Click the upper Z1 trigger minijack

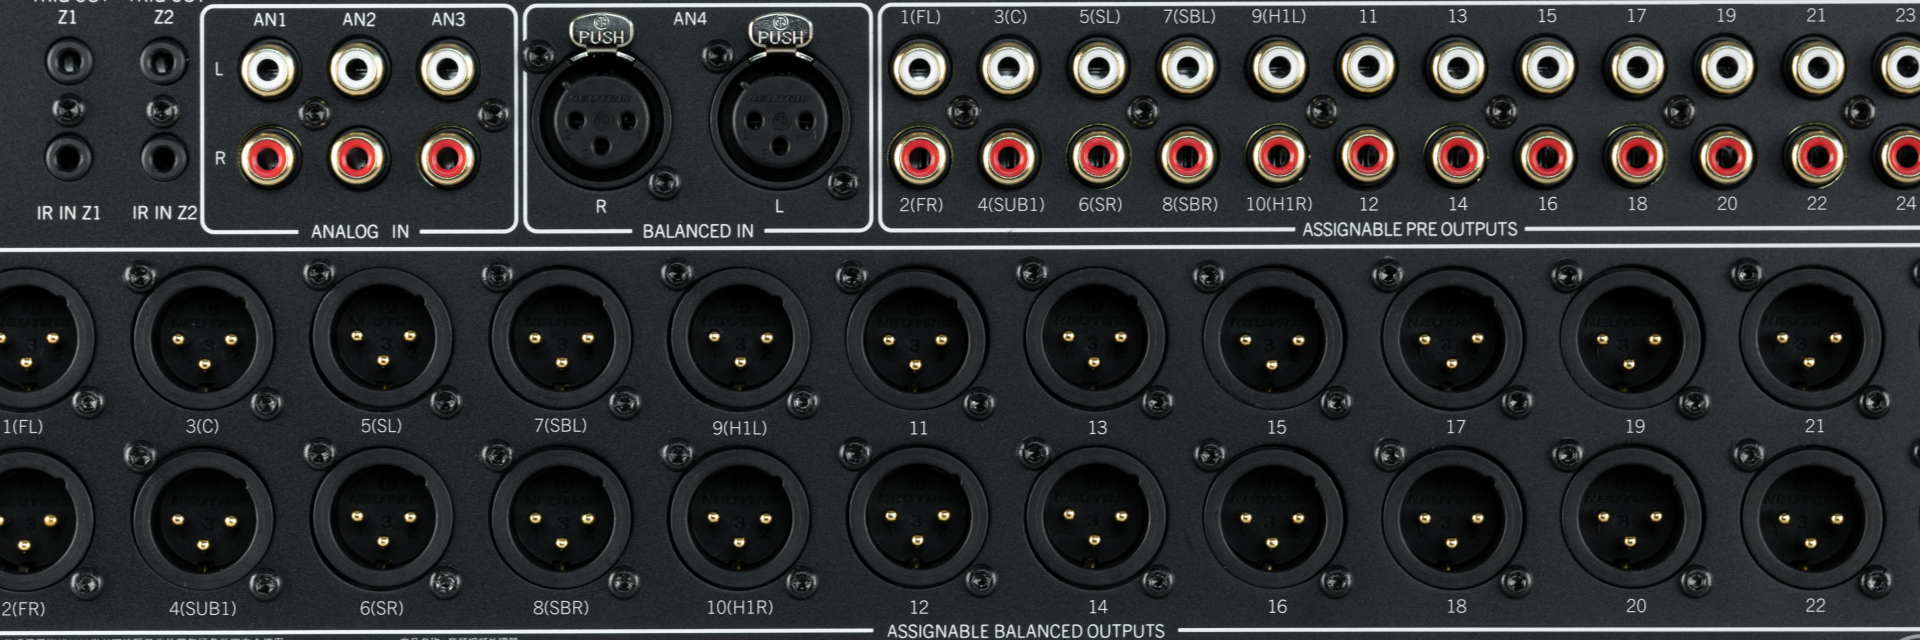click(69, 62)
